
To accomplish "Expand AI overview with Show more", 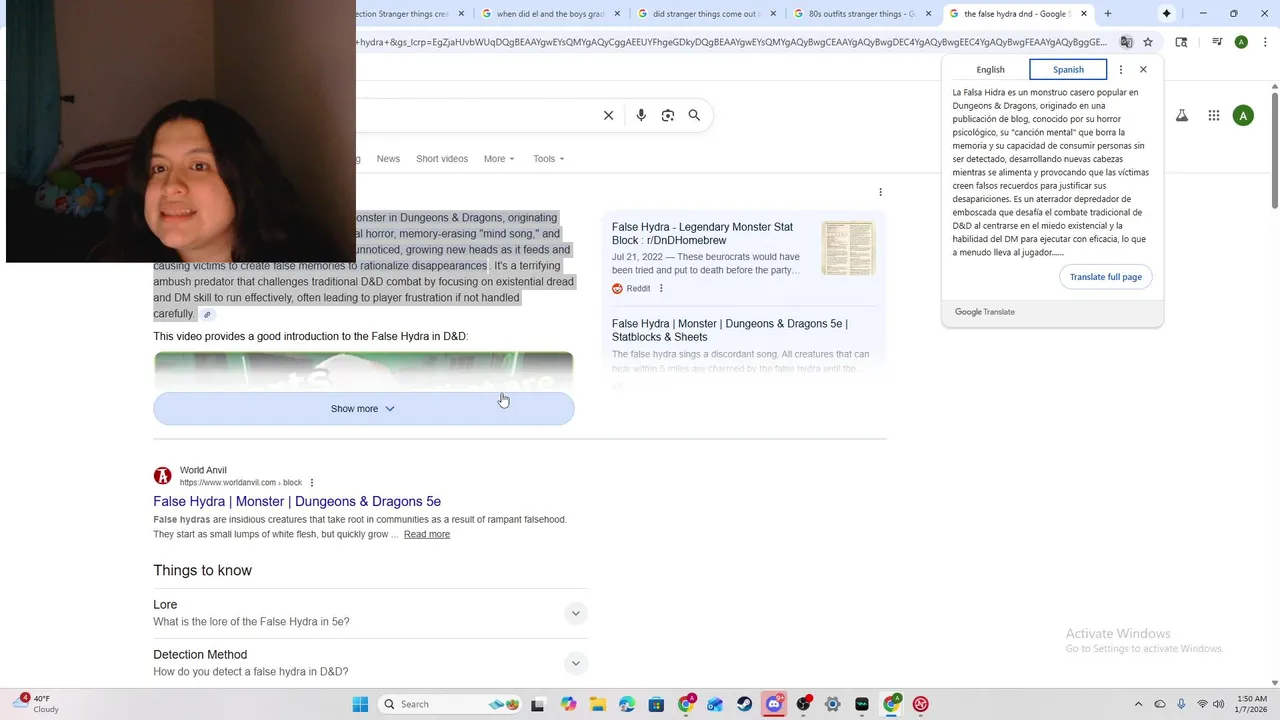I will (363, 409).
